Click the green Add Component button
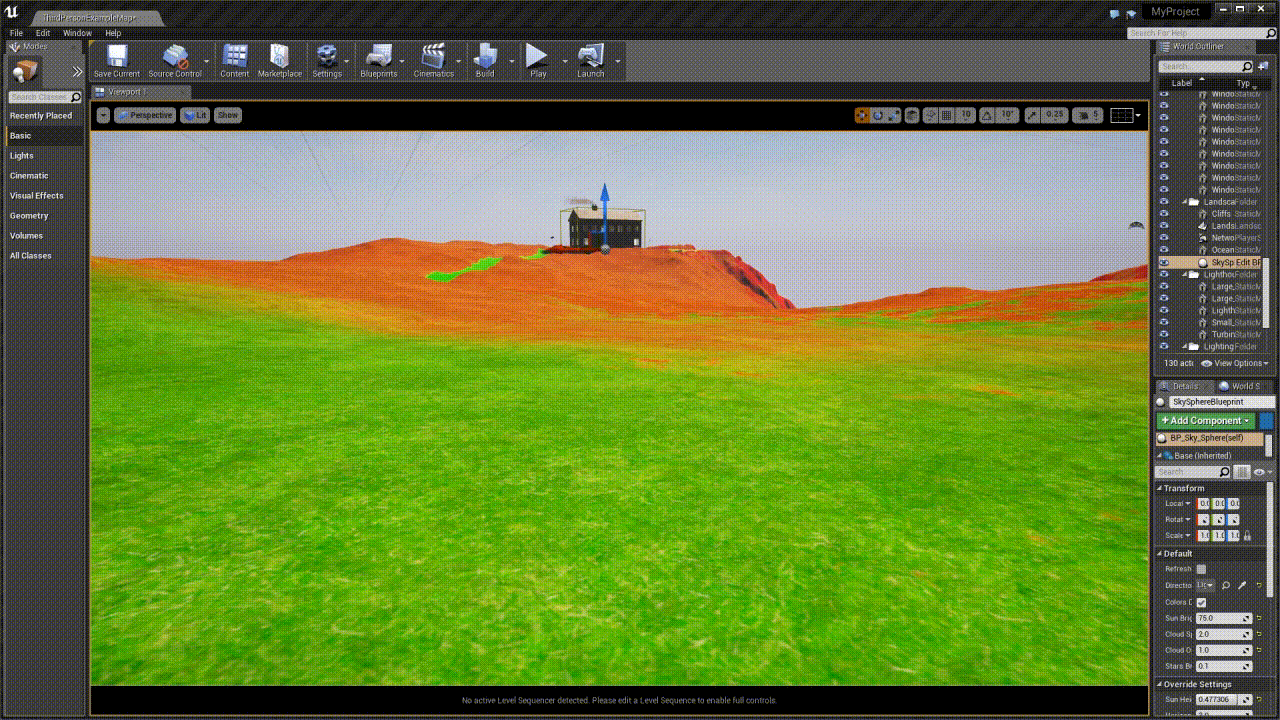This screenshot has height=720, width=1280. pyautogui.click(x=1205, y=421)
